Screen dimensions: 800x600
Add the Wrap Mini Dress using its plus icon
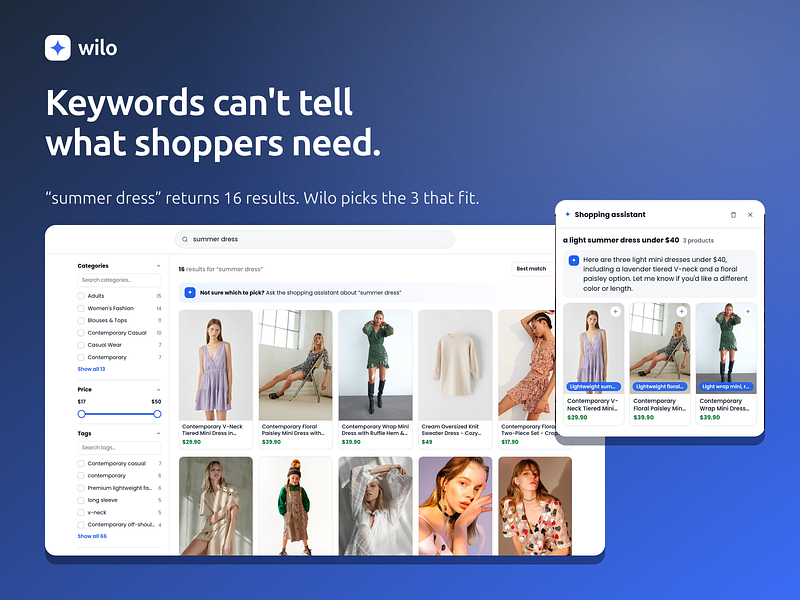coord(748,311)
